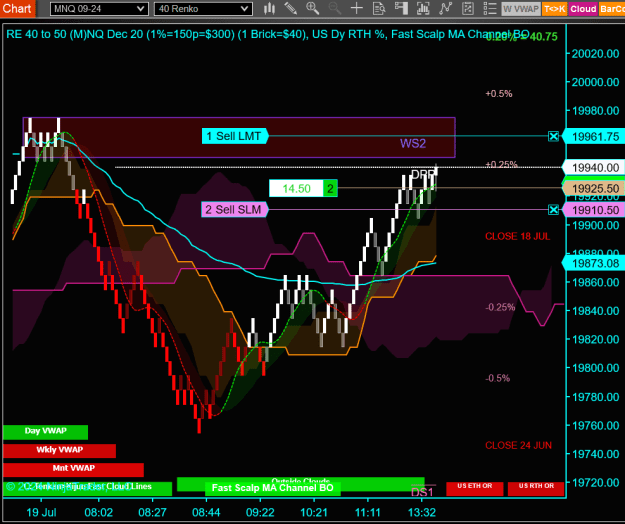Click the +0.5% level label
This screenshot has height=524, width=625.
tap(499, 94)
